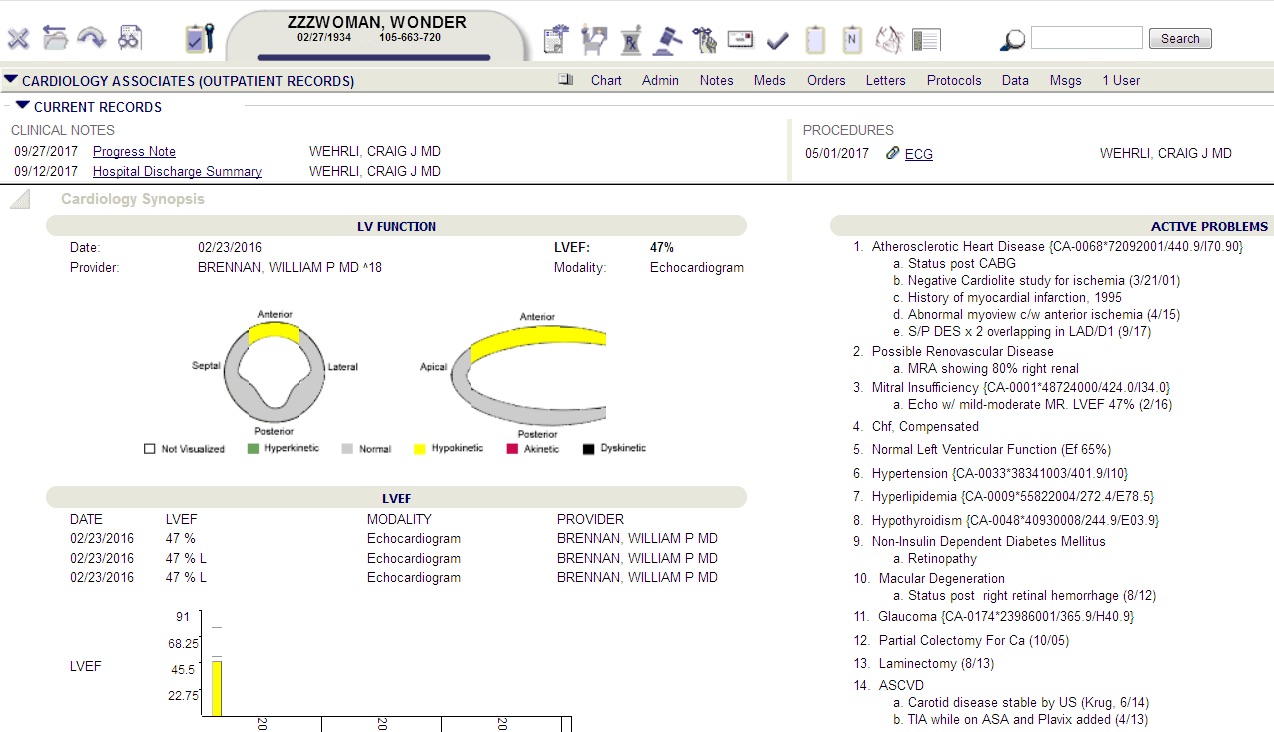Click the Akinetic red legend swatch
This screenshot has width=1274, height=732.
(x=513, y=449)
